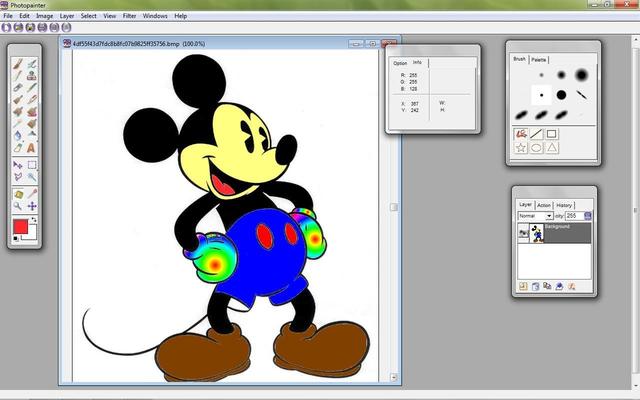Click the new document icon in top toolbar
640x400 pixels.
tap(6, 27)
